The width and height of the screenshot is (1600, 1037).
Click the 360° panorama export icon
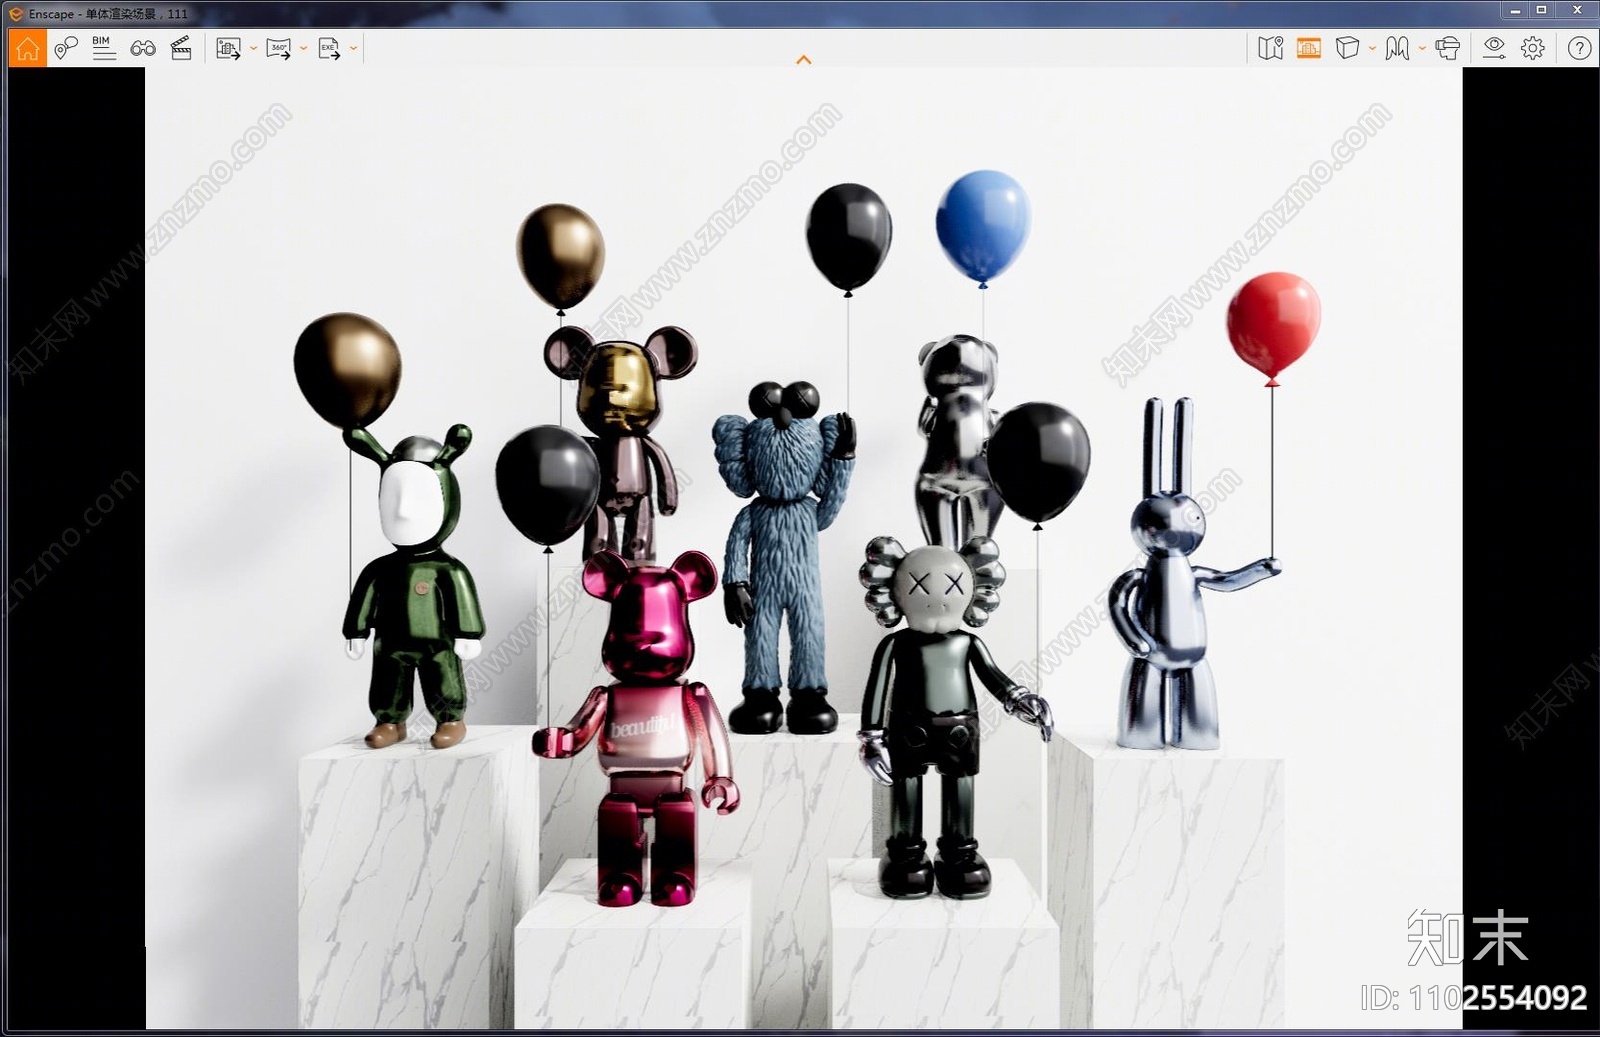[279, 48]
